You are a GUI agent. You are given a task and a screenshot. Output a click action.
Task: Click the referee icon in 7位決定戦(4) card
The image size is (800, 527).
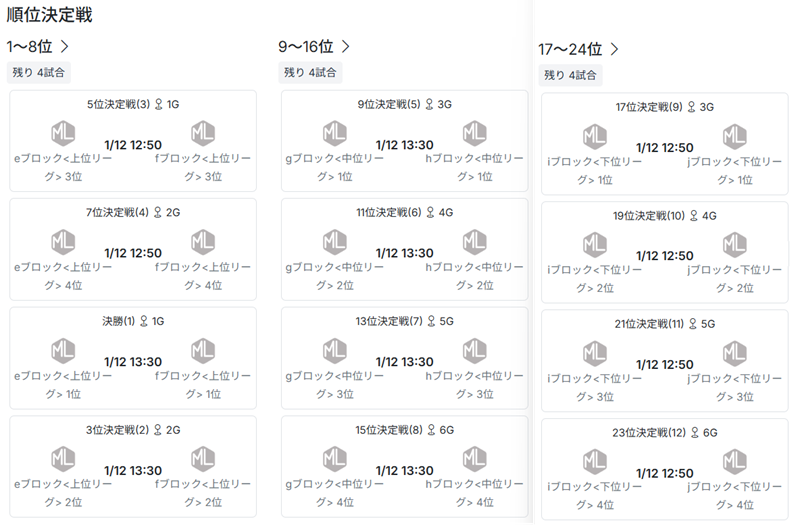click(158, 212)
